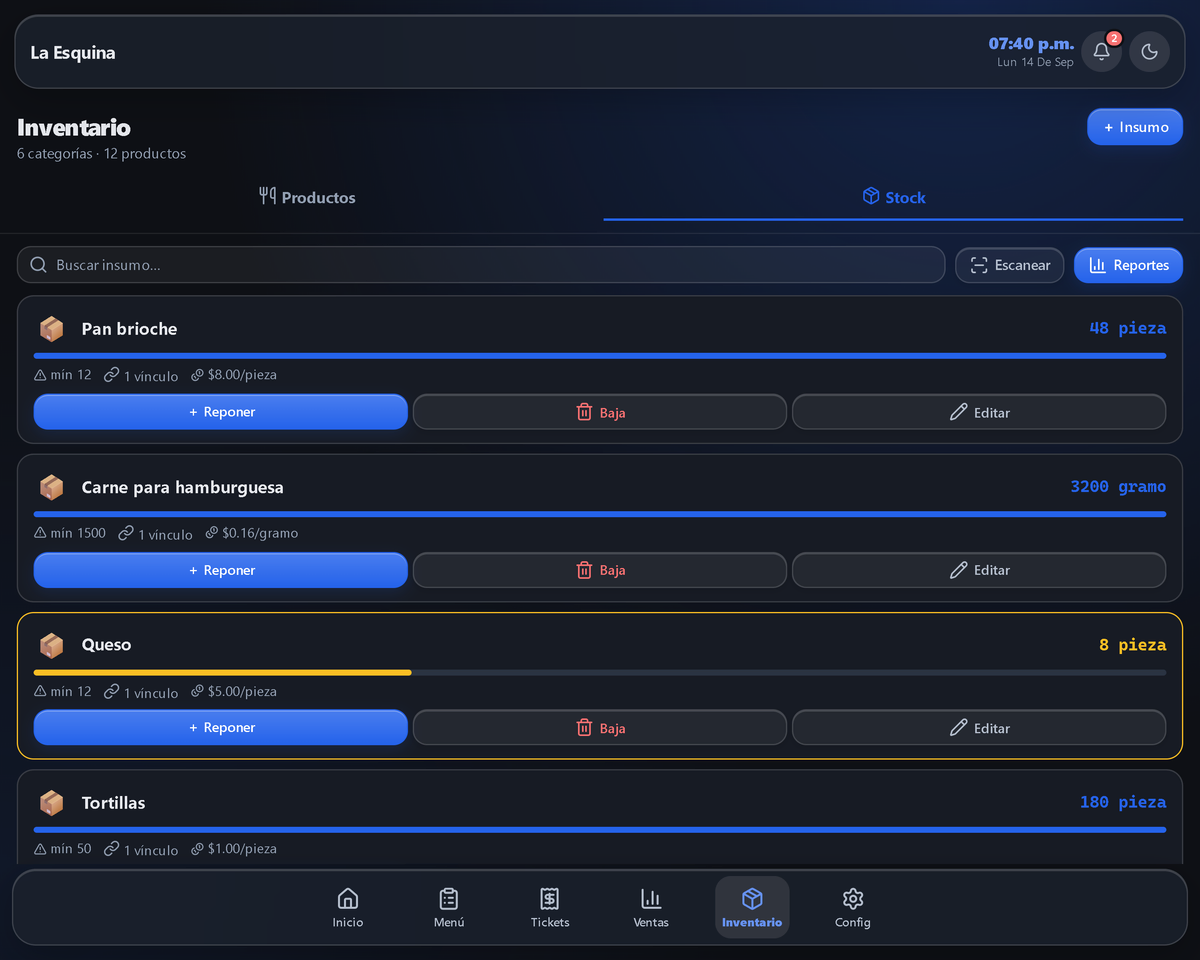Click the Carne para hamburguesa box icon
The image size is (1200, 960).
pos(51,487)
